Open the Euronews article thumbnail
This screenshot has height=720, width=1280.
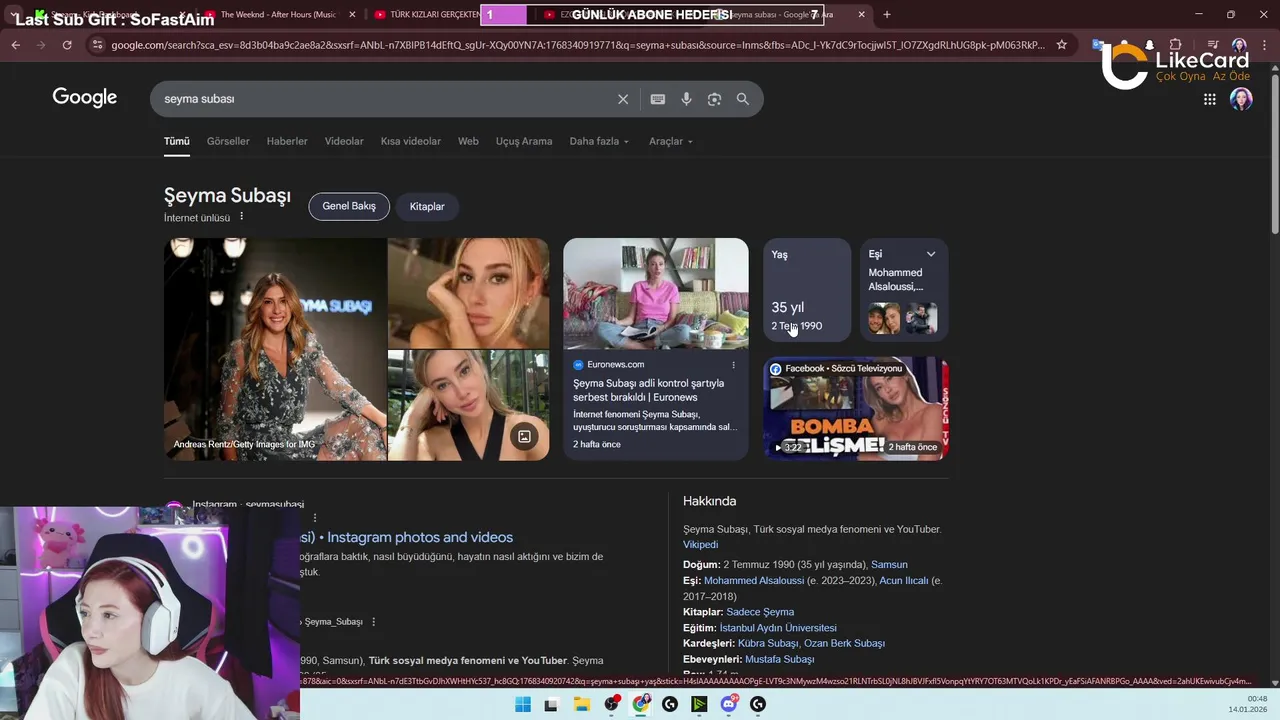pos(656,294)
